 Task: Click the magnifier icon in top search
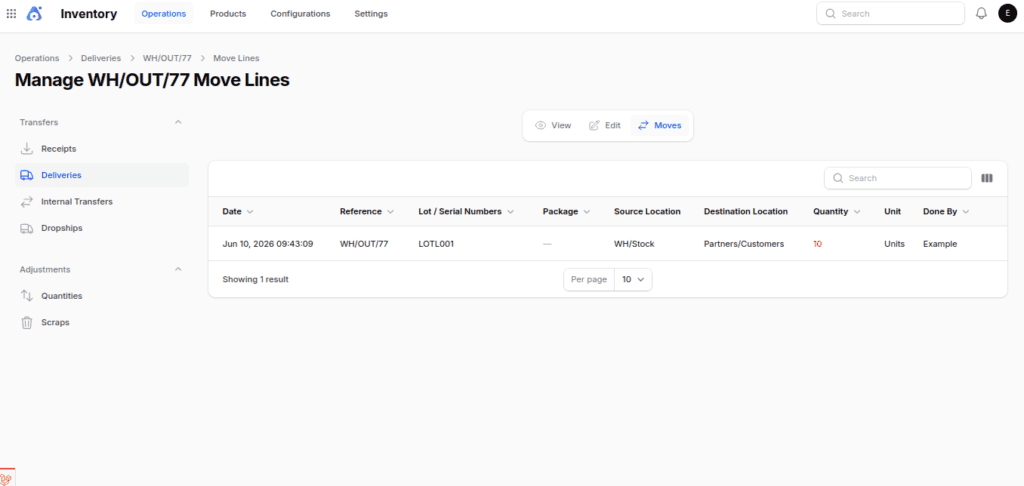point(830,13)
